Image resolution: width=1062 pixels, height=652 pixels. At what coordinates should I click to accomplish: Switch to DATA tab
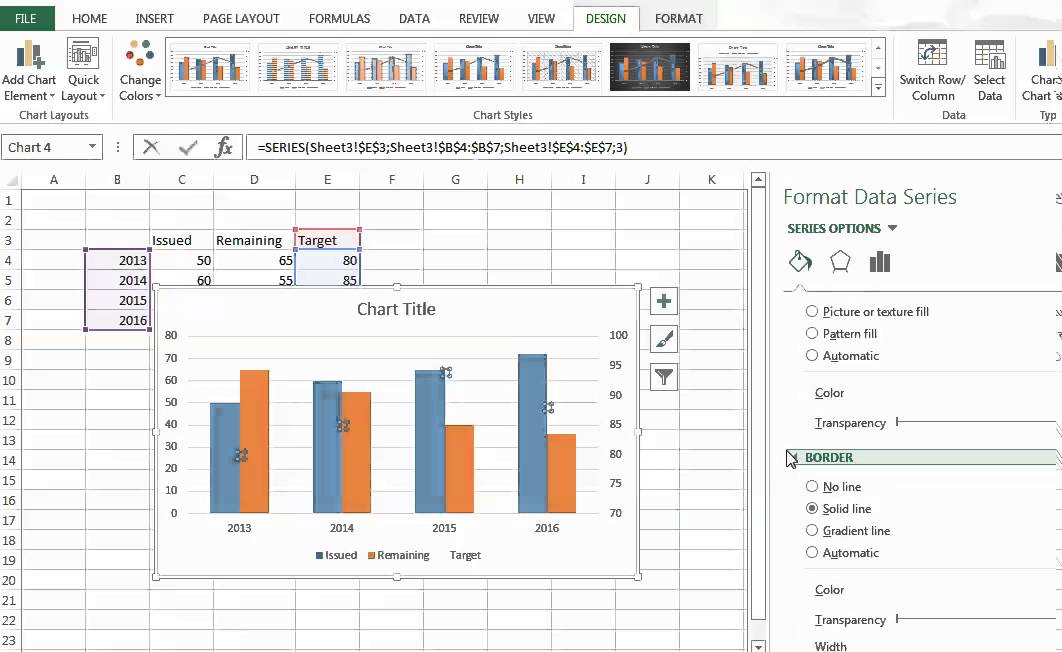click(415, 18)
